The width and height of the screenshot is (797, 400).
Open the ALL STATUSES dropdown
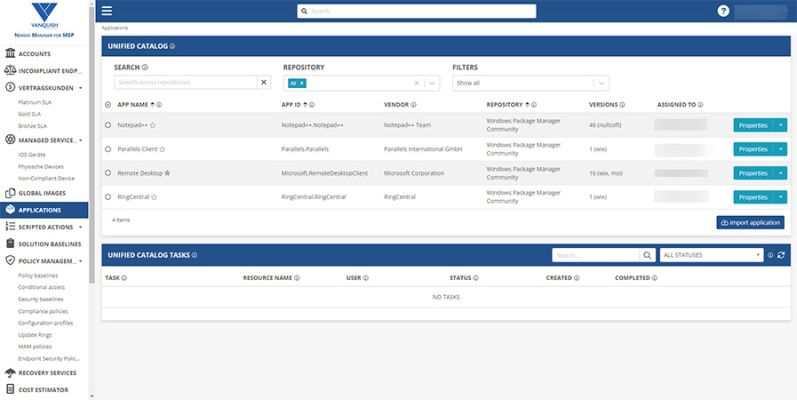(x=712, y=255)
